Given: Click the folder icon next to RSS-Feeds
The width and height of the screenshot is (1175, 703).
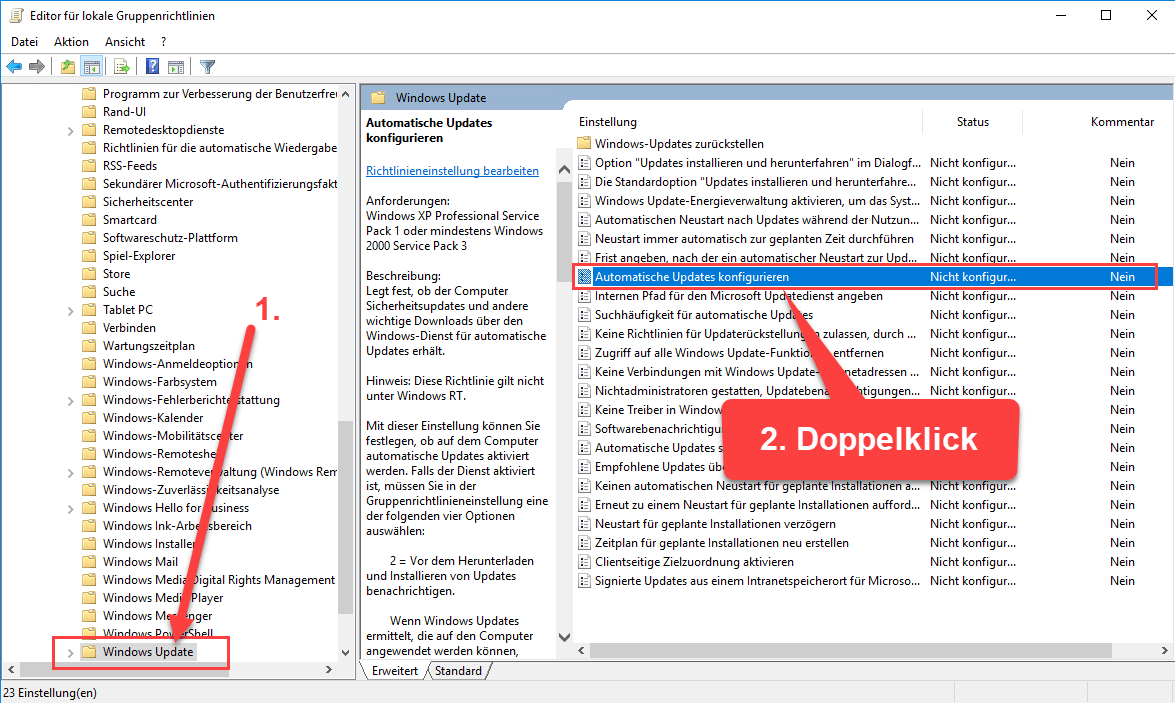Looking at the screenshot, I should [x=89, y=166].
